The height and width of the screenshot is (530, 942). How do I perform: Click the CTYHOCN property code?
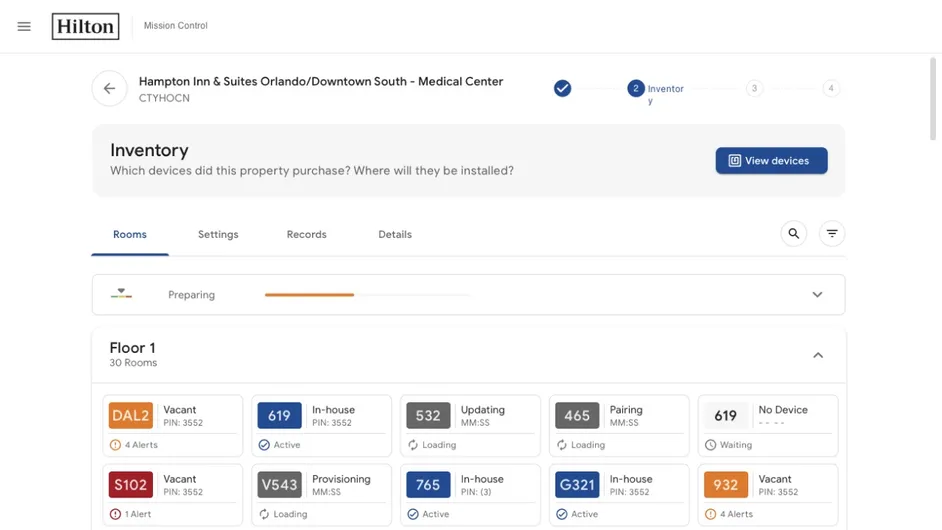164,98
